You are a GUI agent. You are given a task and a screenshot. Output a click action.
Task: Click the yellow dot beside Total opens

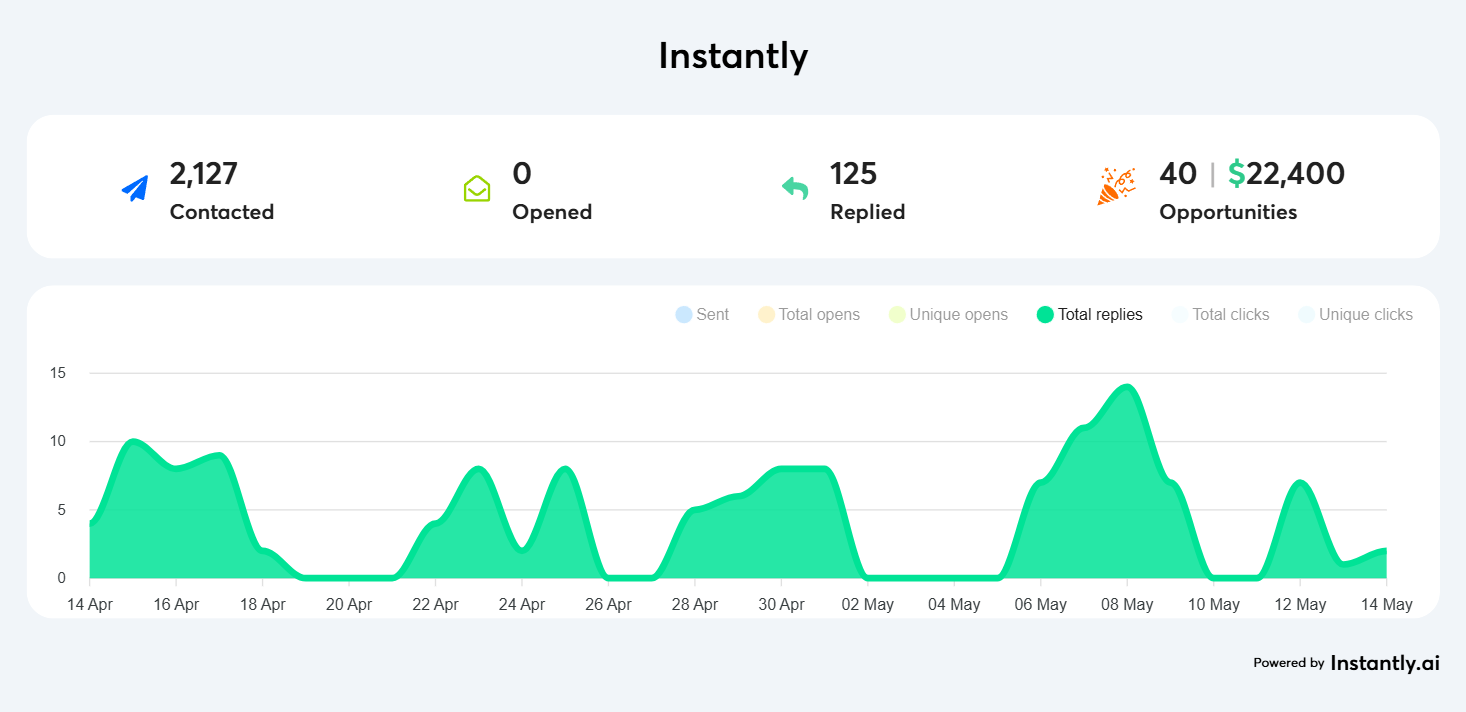point(765,314)
